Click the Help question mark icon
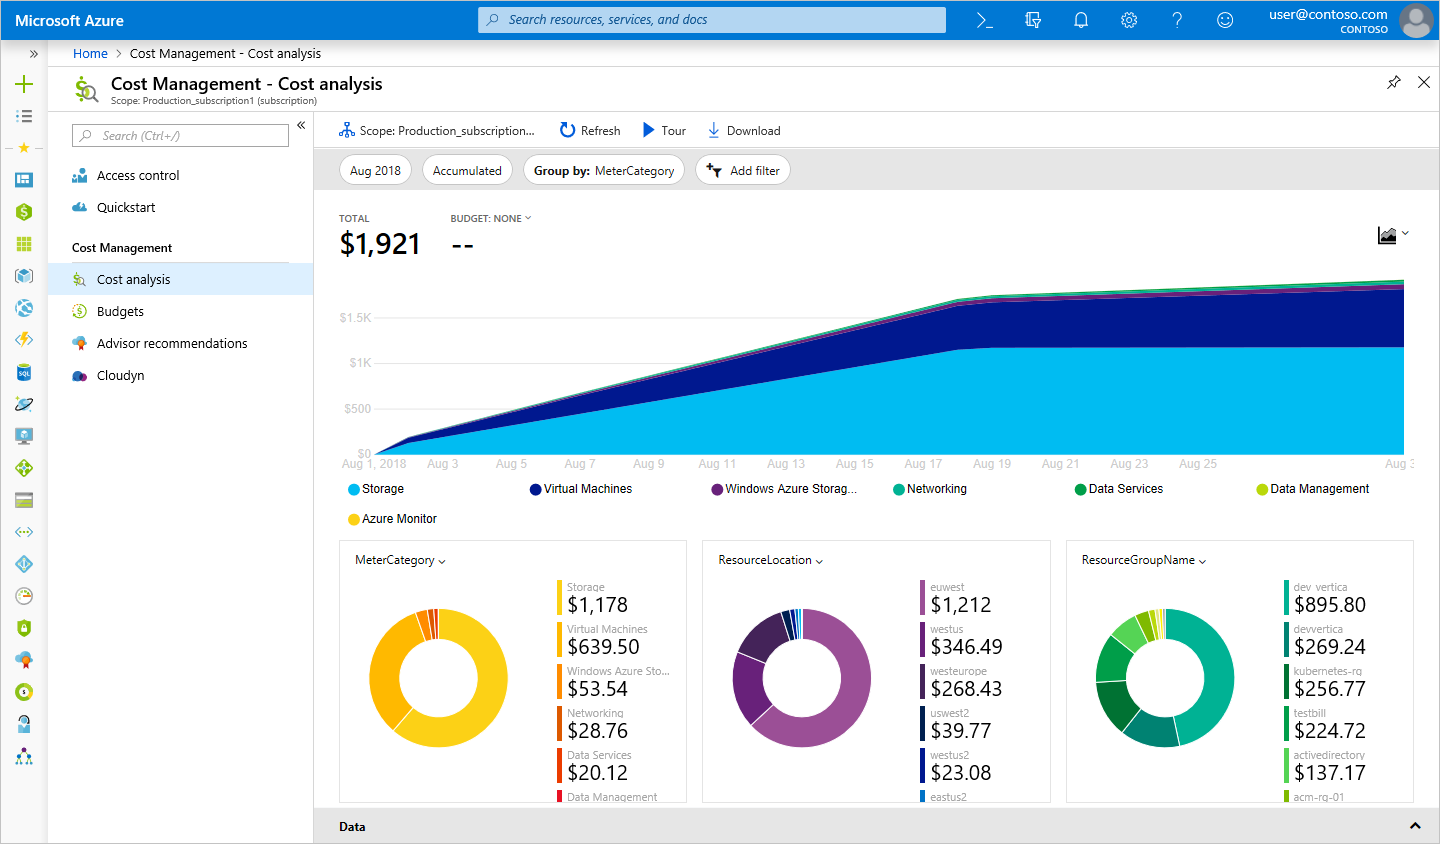1440x844 pixels. click(x=1177, y=20)
